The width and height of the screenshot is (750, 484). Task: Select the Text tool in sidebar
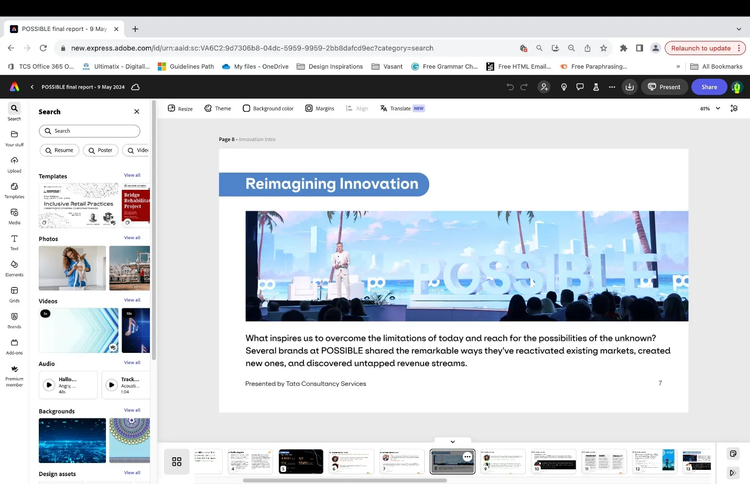tap(14, 241)
